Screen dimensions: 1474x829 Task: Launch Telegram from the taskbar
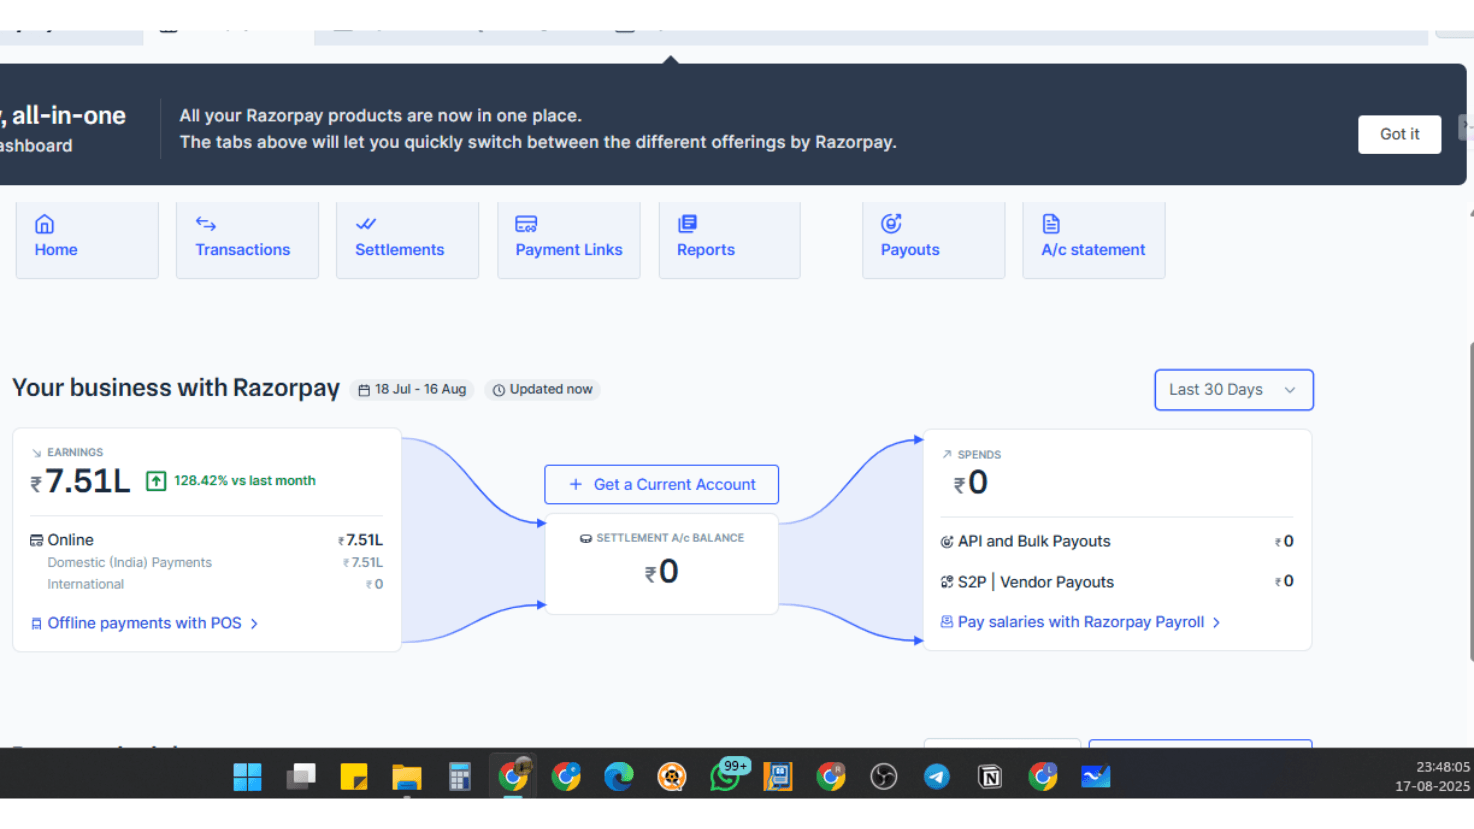(x=937, y=777)
